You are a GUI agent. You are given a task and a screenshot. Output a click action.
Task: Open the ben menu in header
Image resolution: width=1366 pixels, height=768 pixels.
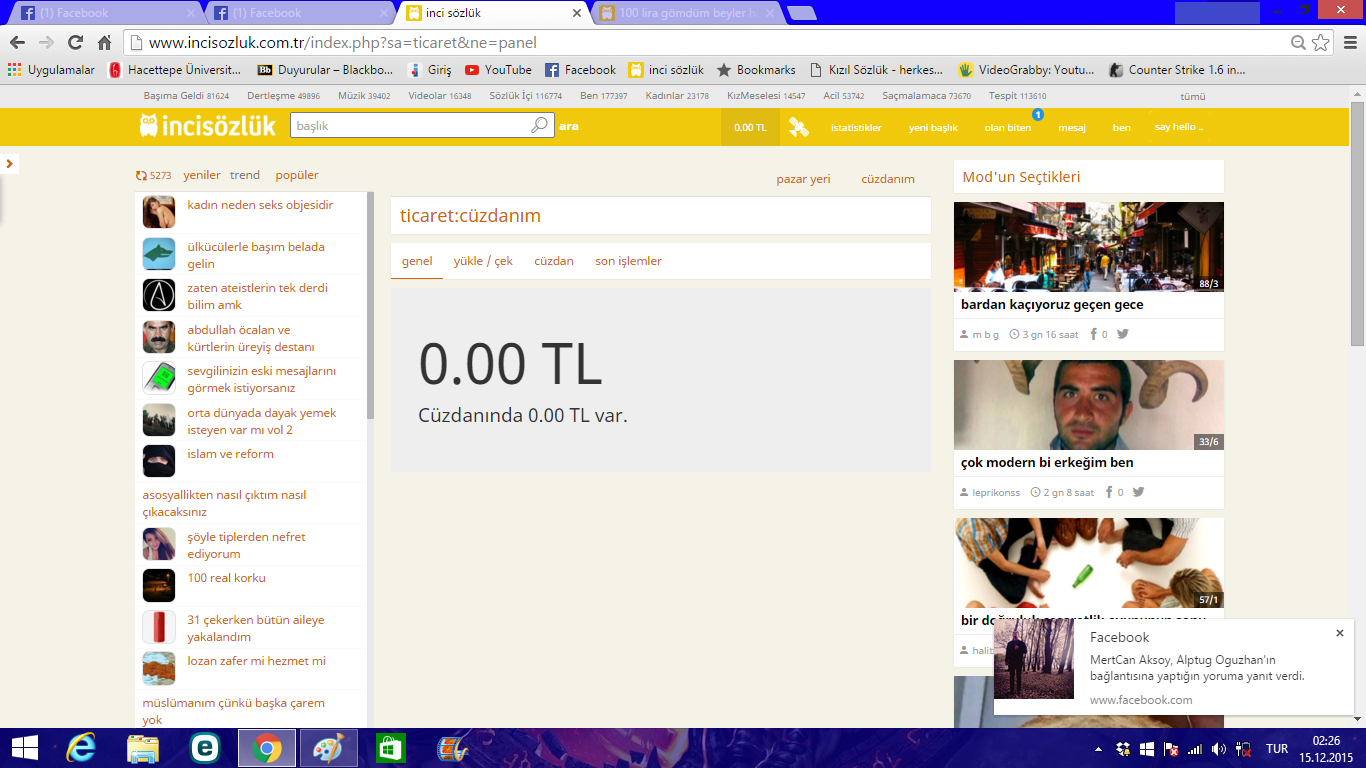pos(1122,128)
